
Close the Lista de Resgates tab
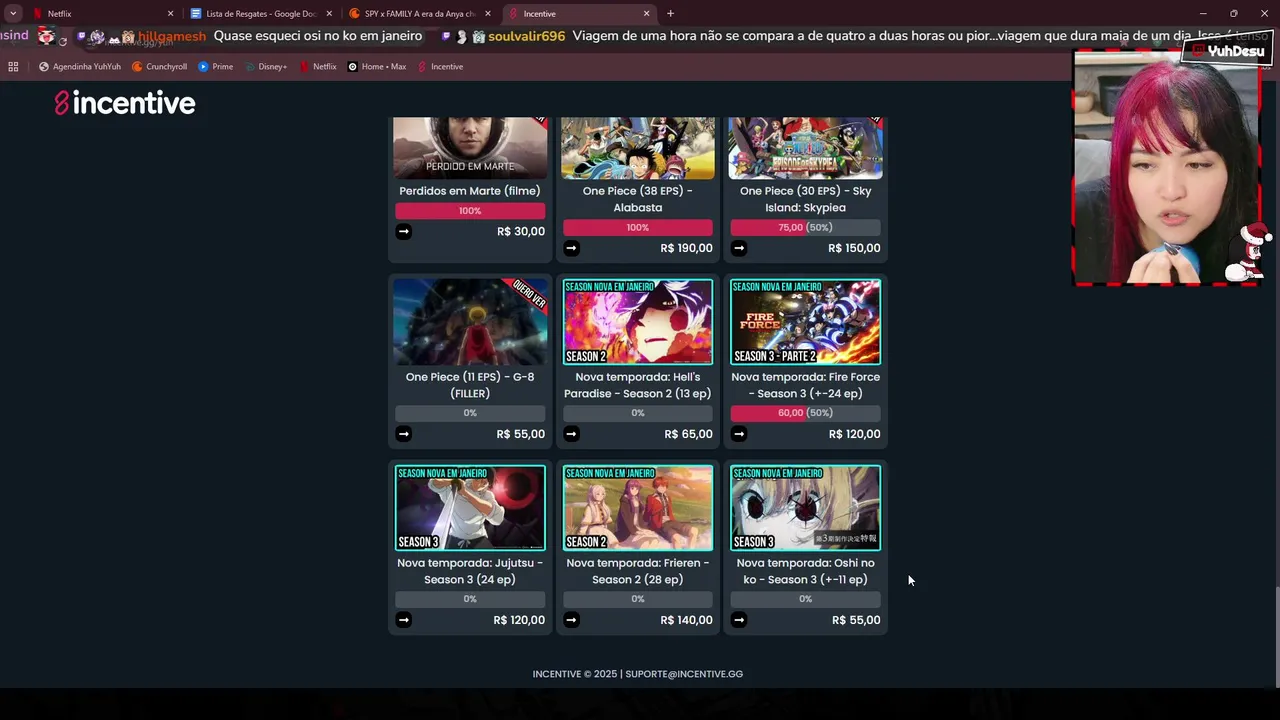click(x=329, y=13)
